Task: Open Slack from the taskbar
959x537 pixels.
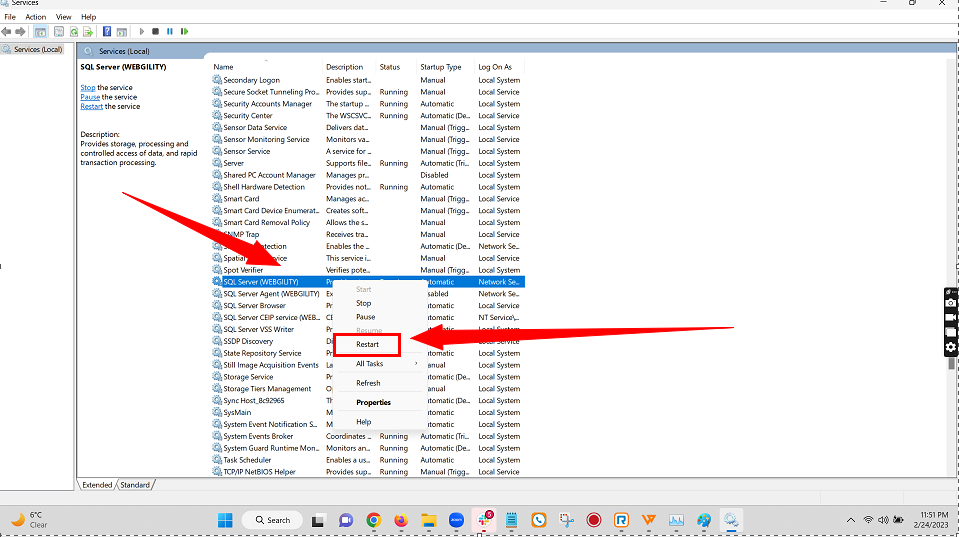Action: coord(484,520)
